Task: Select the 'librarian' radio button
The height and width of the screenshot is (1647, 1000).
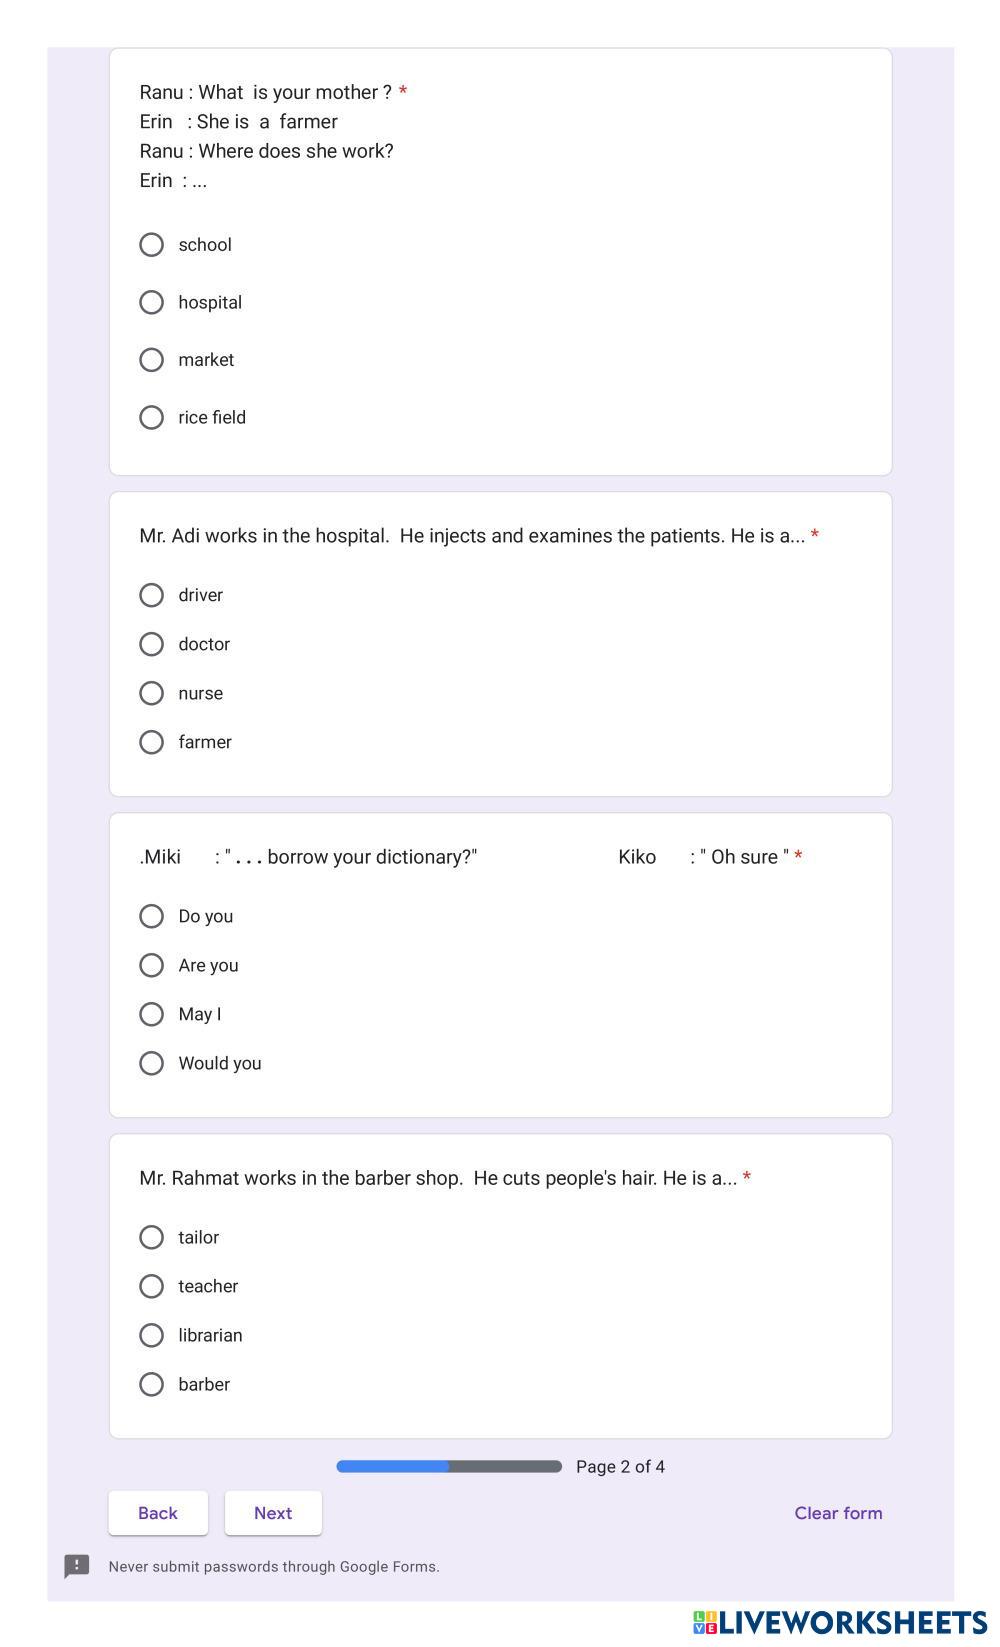Action: tap(151, 1335)
